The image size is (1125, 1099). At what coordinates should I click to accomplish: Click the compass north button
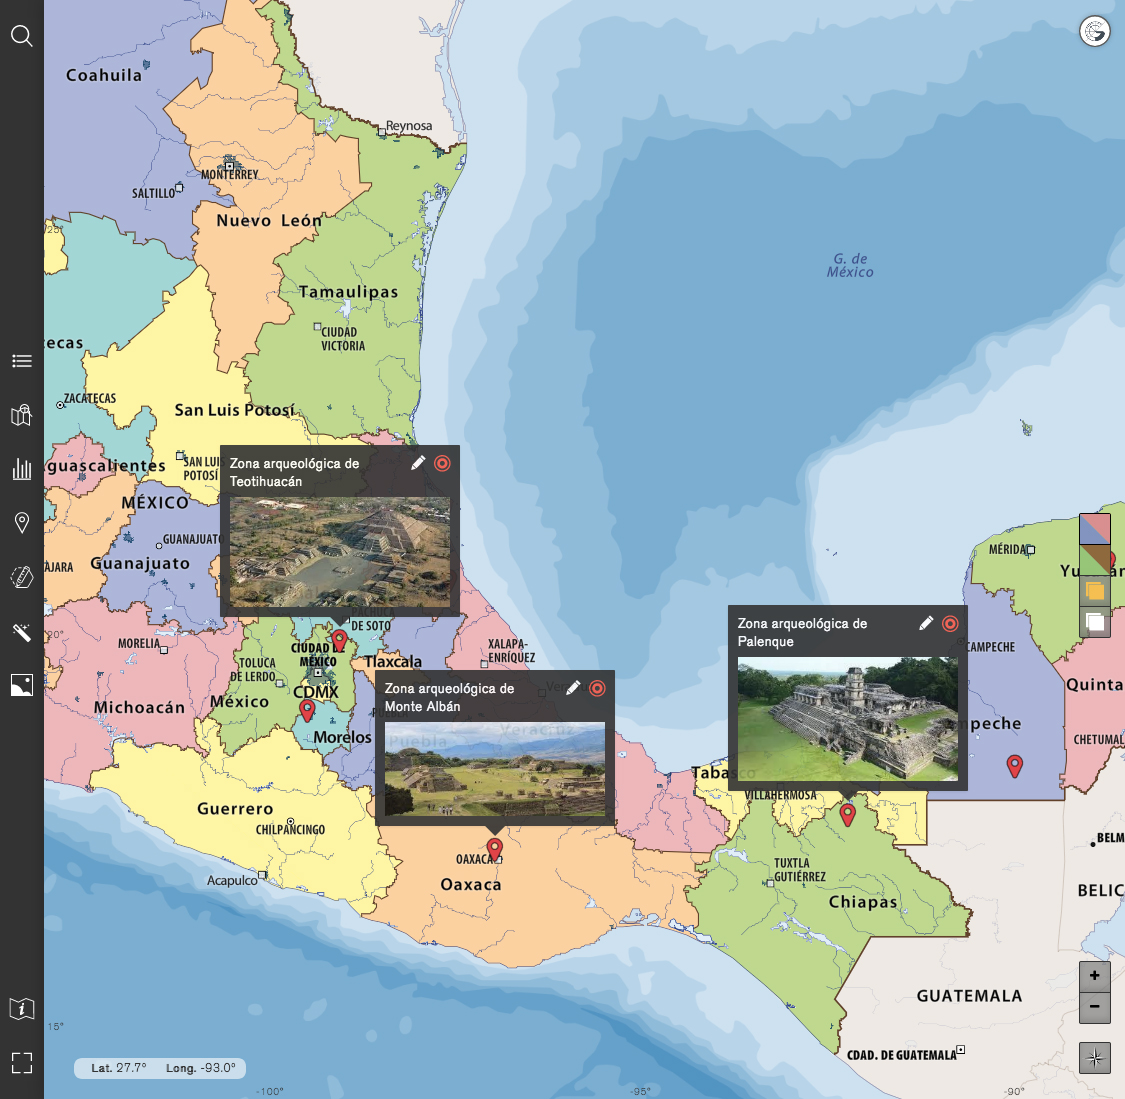pos(1095,1057)
